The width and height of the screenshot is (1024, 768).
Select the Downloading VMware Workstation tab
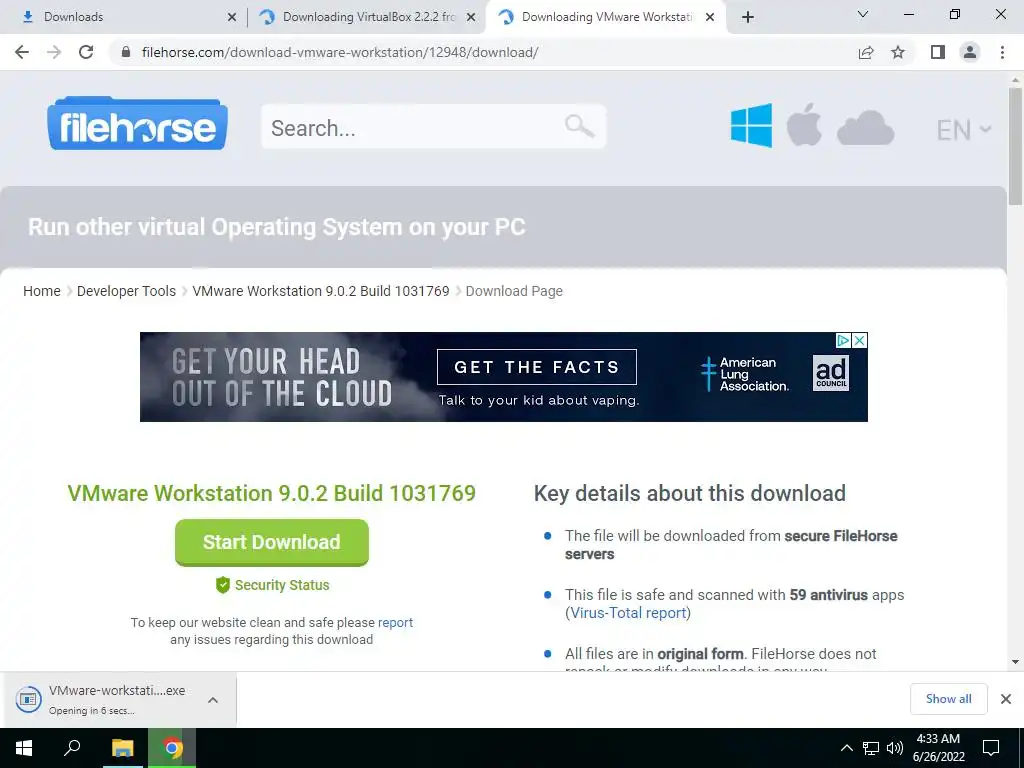604,17
